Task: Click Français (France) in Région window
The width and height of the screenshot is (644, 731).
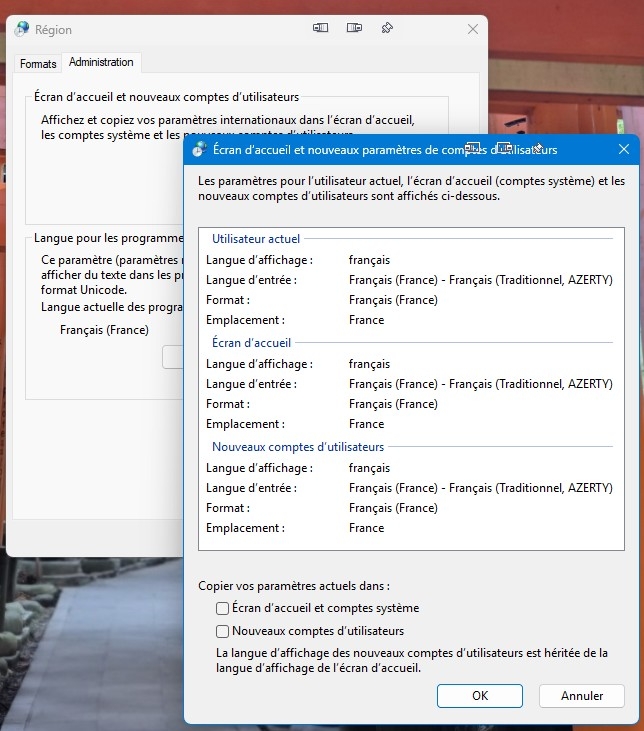Action: coord(104,330)
